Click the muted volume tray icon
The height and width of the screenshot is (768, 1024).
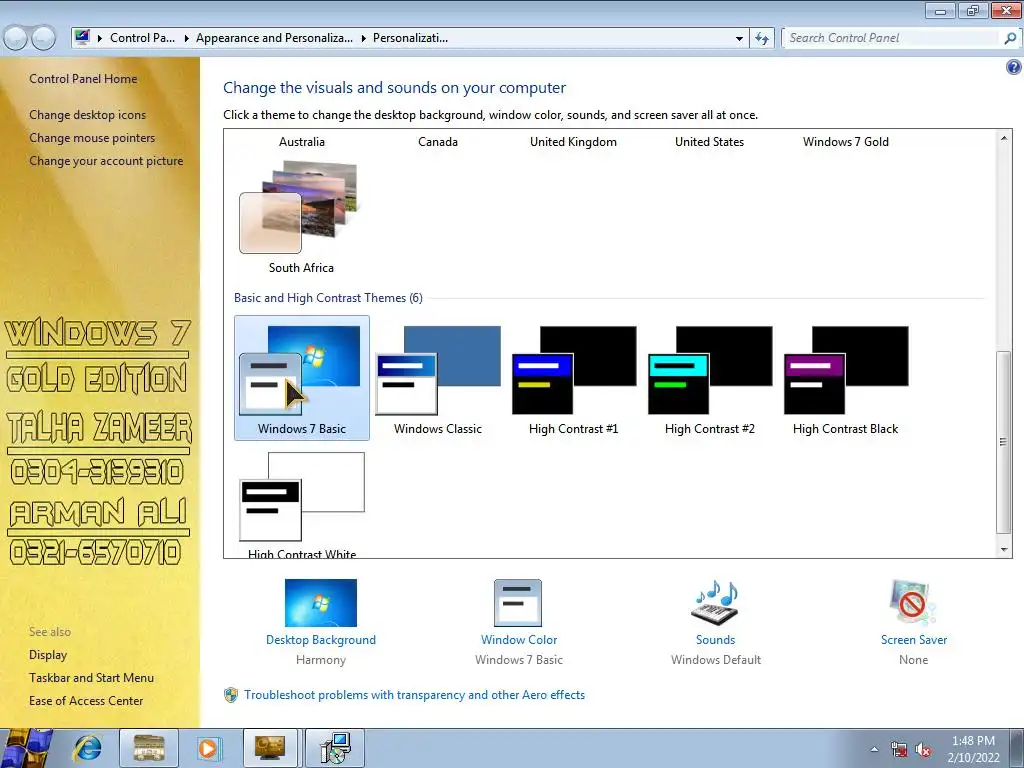click(x=923, y=750)
